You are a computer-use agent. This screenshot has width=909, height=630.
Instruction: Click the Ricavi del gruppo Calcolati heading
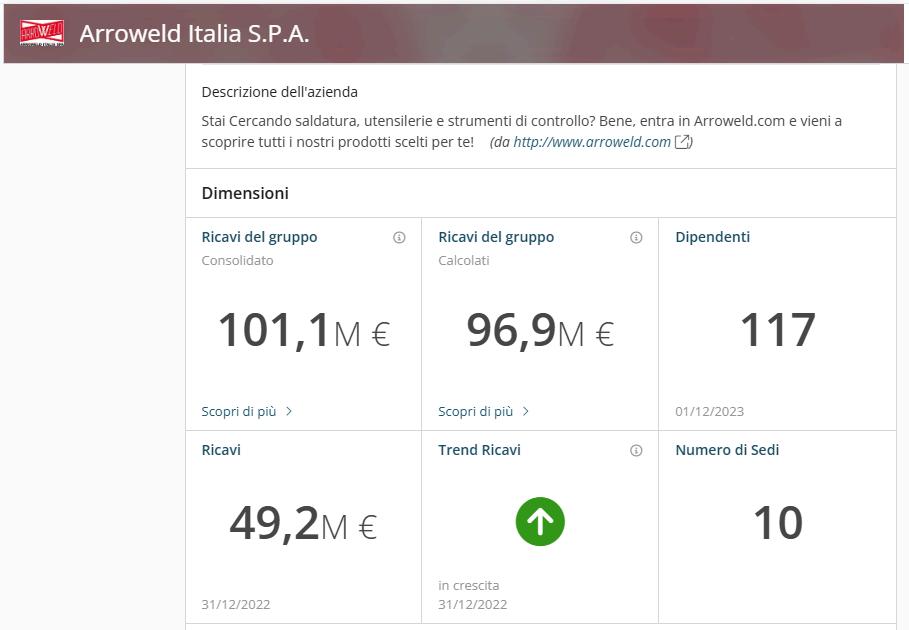click(x=496, y=237)
